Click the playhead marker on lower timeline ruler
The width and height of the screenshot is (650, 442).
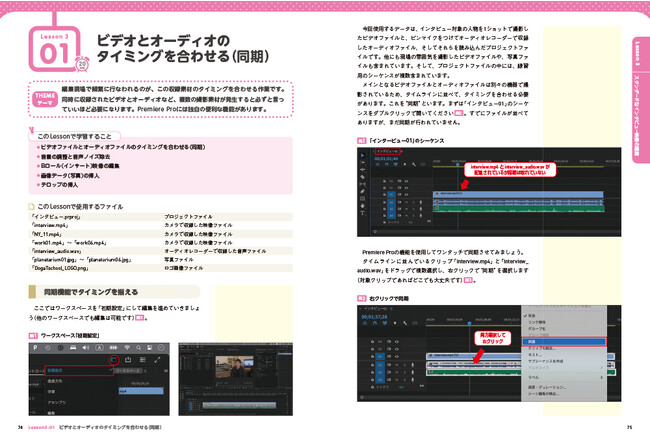(470, 323)
